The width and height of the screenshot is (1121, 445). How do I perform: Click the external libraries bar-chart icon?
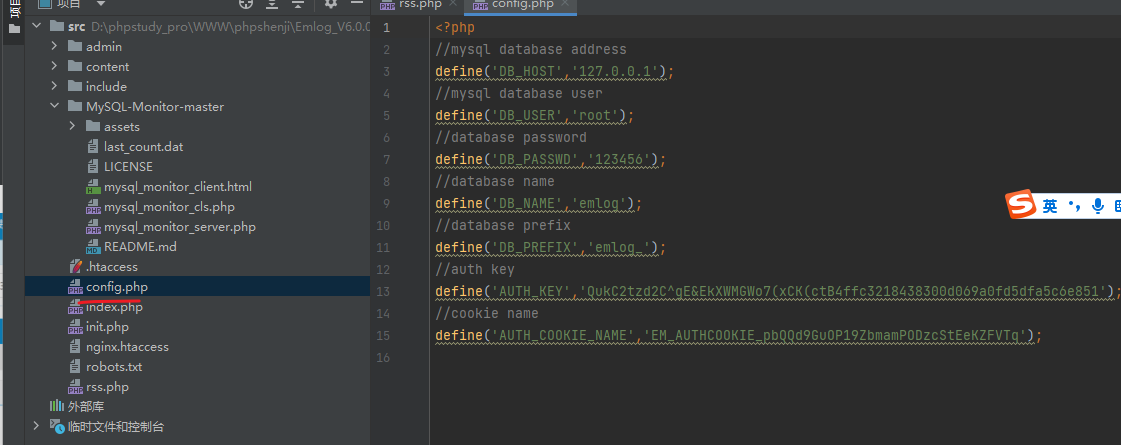click(x=56, y=406)
